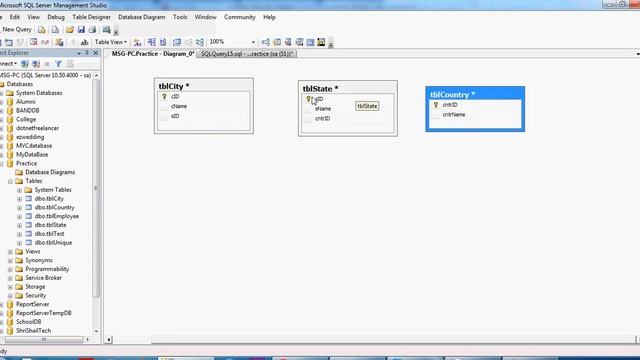Select the Database Diagrams folder
The height and width of the screenshot is (360, 640).
pos(50,172)
